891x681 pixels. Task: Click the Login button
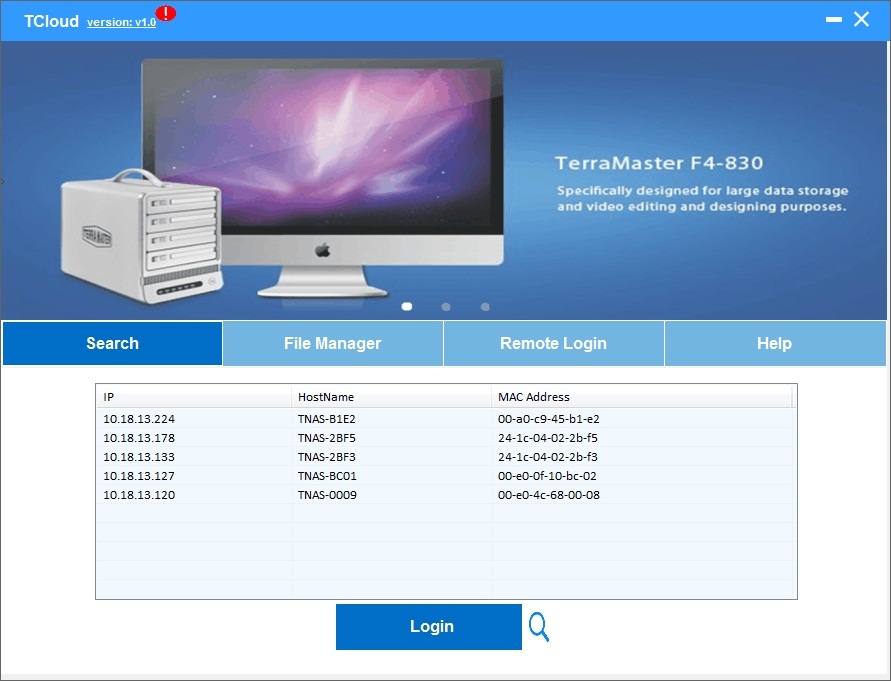pos(428,626)
